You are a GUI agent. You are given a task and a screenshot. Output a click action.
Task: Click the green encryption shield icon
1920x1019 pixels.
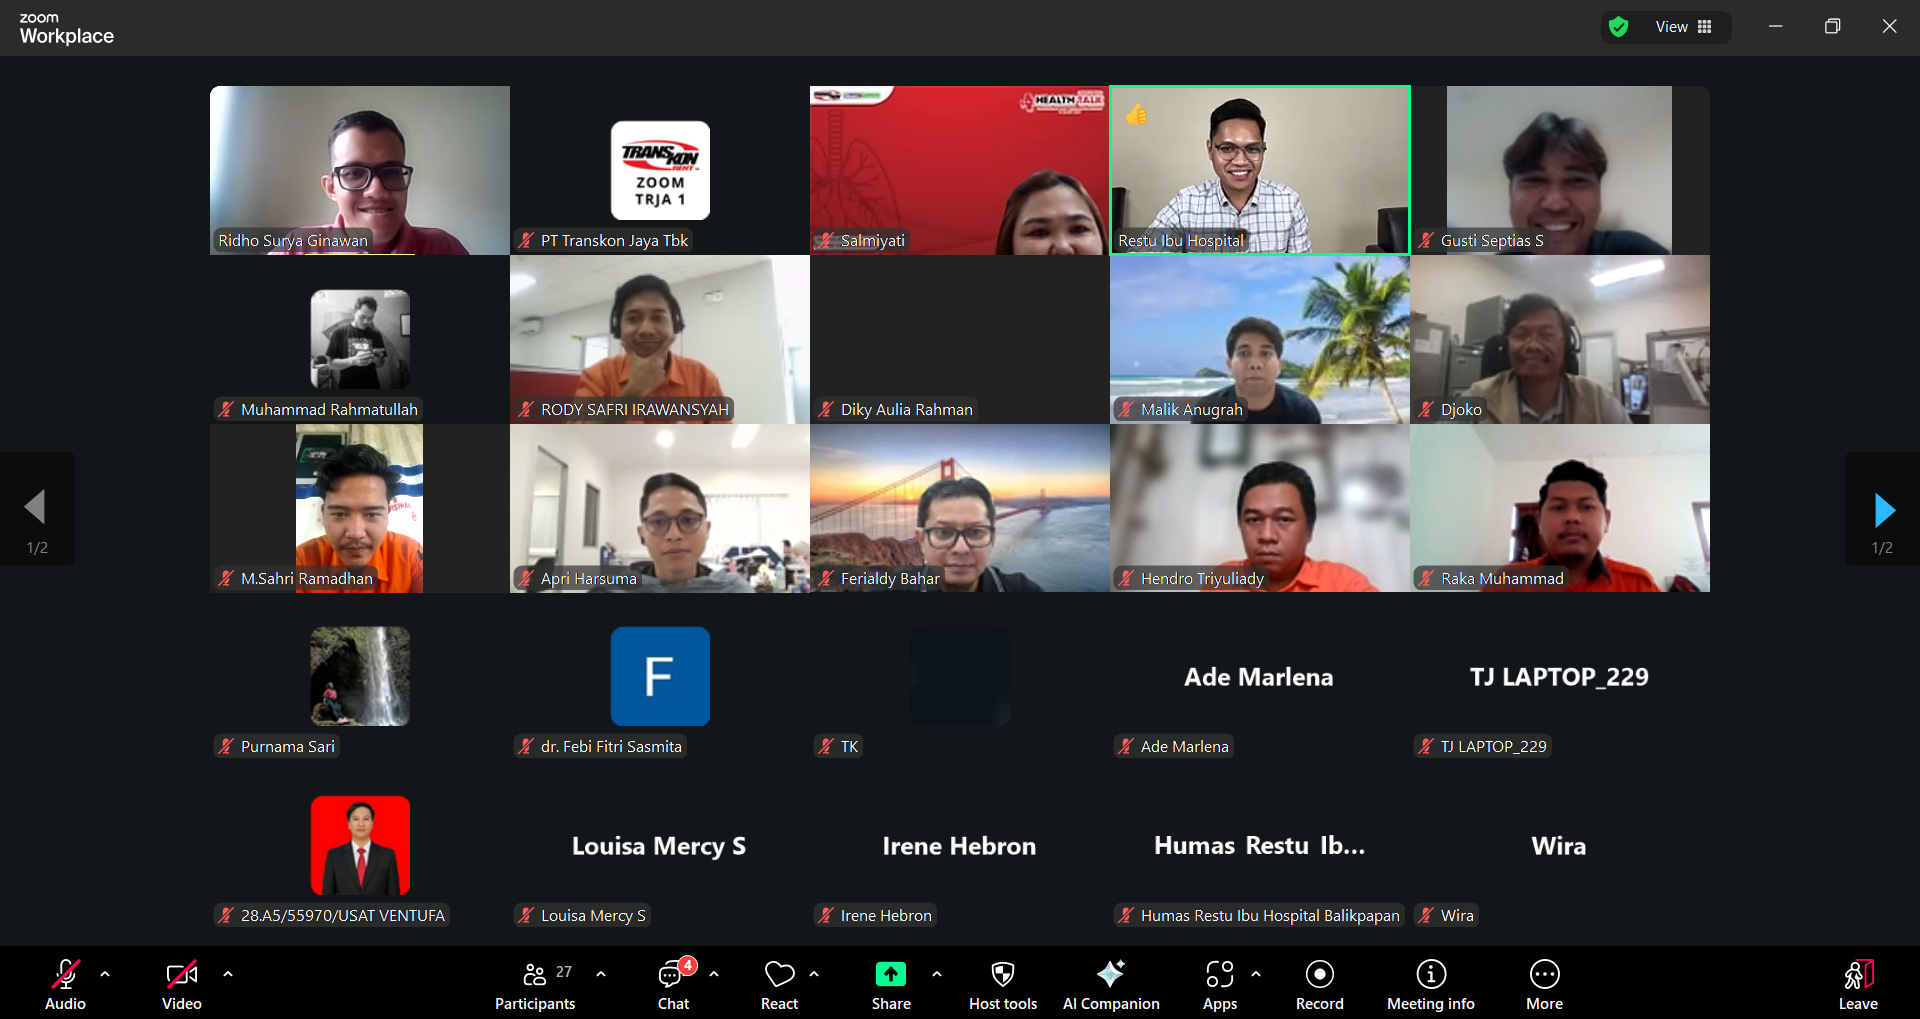point(1618,27)
